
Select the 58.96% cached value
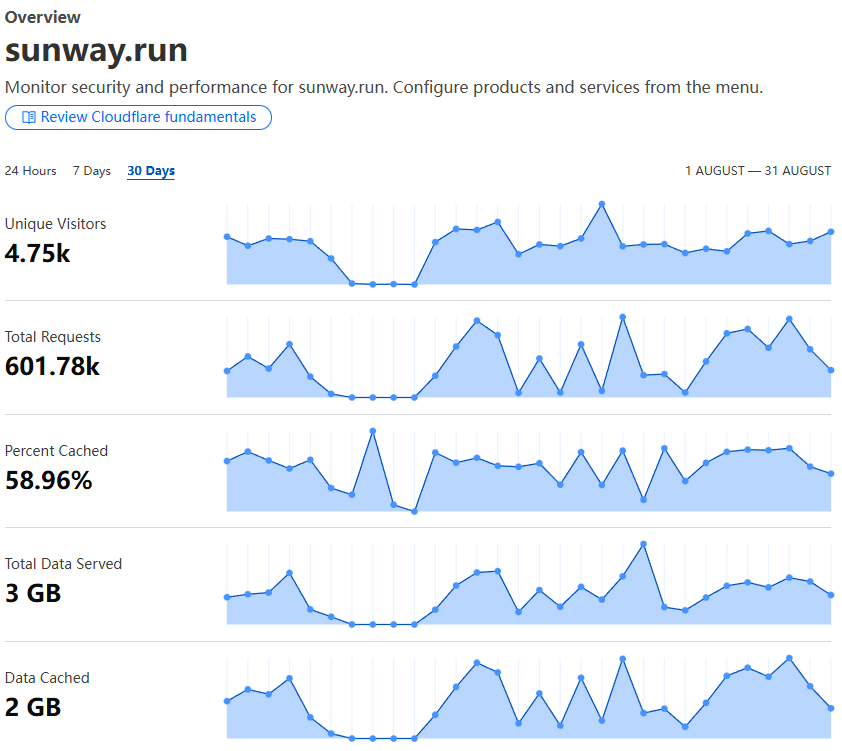49,480
